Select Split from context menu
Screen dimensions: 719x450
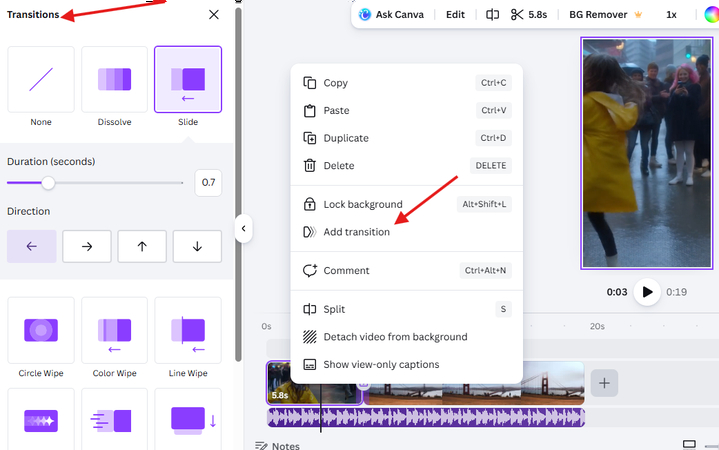tap(407, 309)
